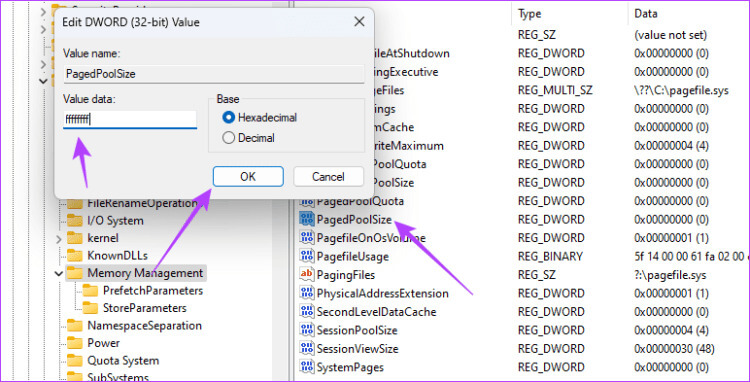The width and height of the screenshot is (750, 382).
Task: Select the Hexadecimal base option
Action: click(x=229, y=117)
